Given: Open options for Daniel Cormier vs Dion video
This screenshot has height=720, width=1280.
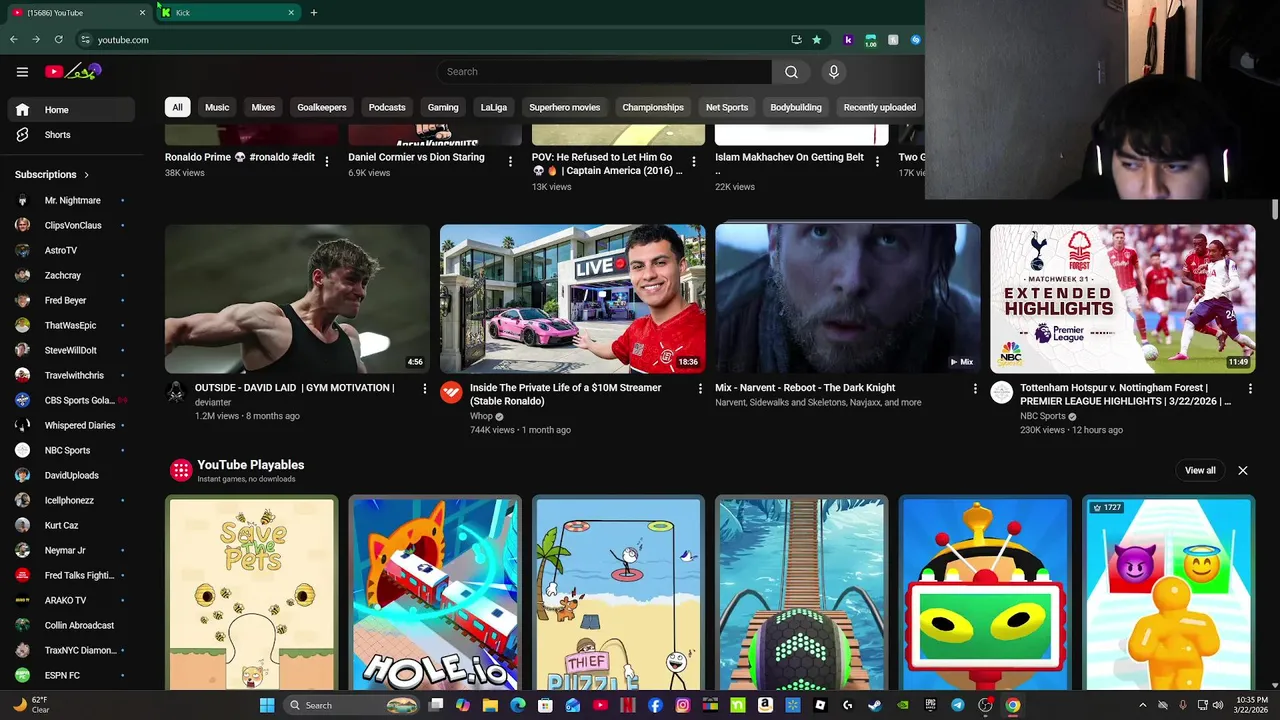Looking at the screenshot, I should coord(510,161).
